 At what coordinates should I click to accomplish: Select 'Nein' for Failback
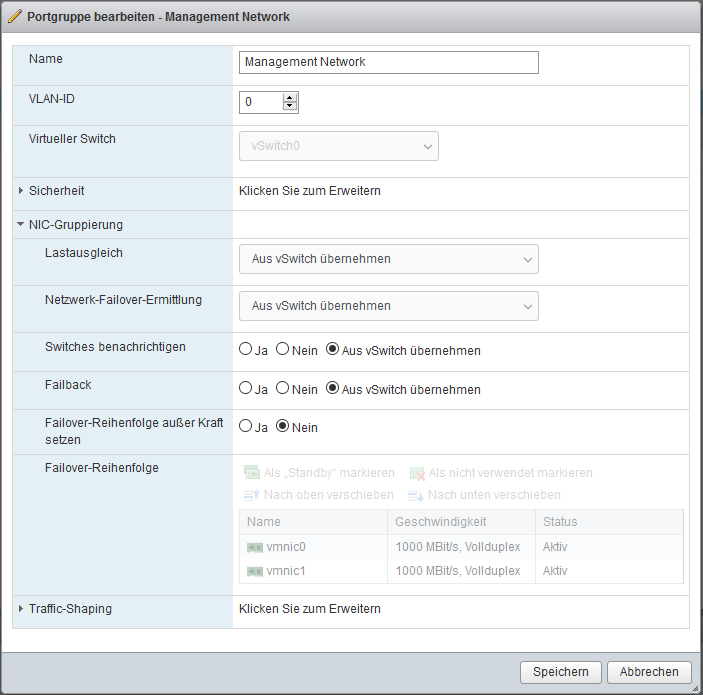coord(283,389)
